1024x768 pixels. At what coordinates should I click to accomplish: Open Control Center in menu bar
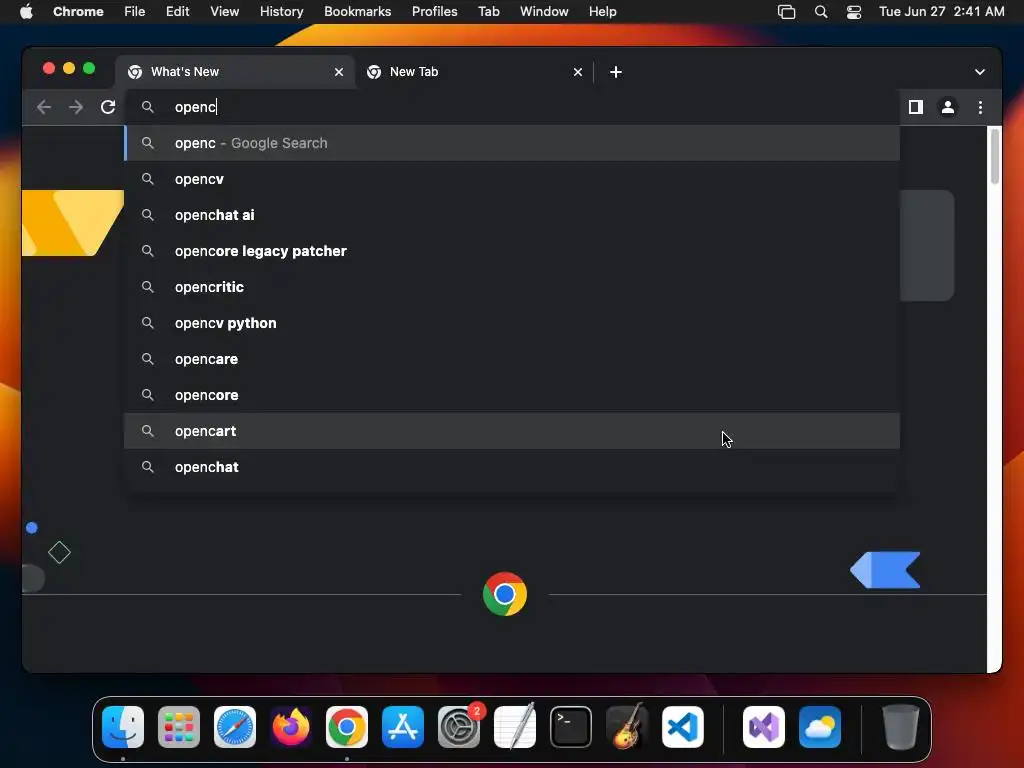[854, 12]
